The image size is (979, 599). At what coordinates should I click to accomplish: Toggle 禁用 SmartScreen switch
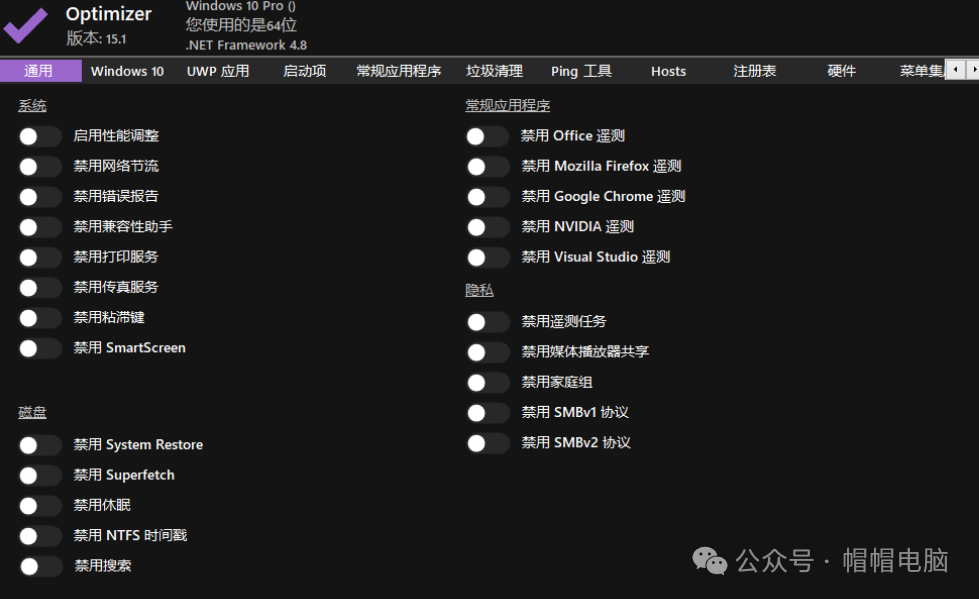[39, 349]
